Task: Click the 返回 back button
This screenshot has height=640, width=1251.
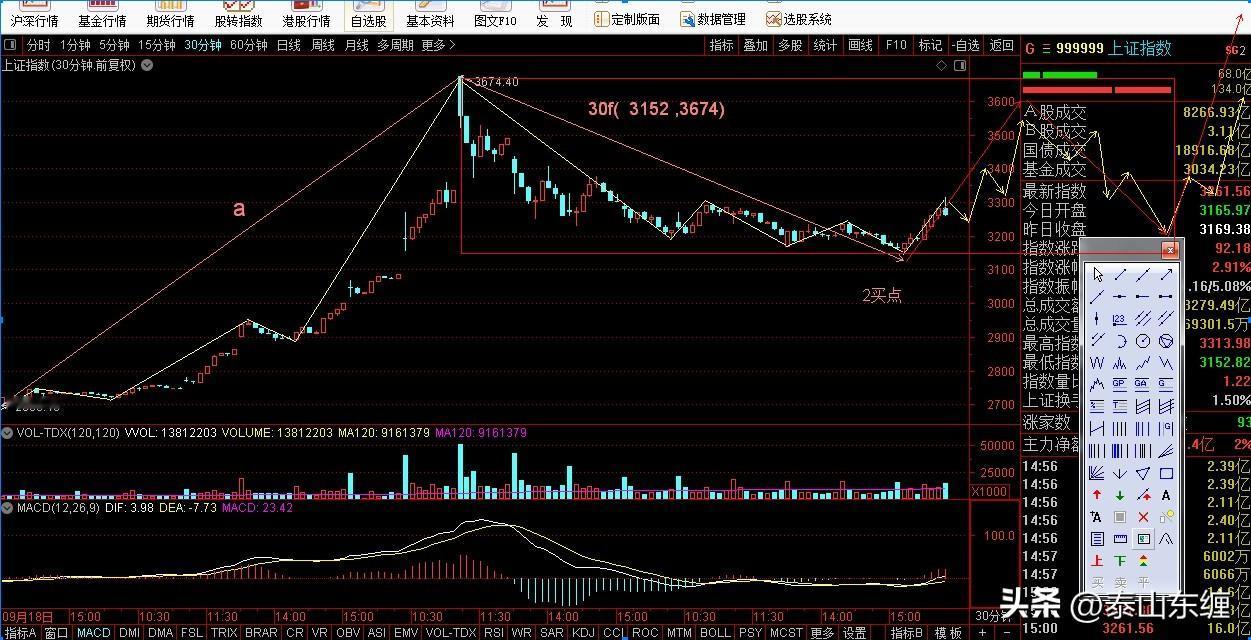Action: [1001, 45]
